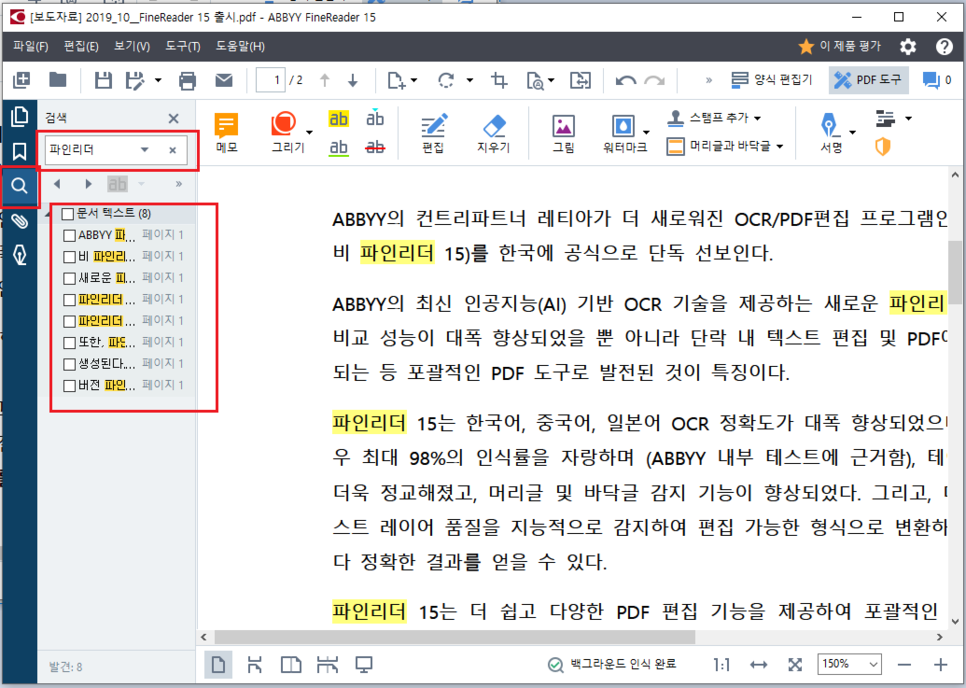Open 서명 dropdown arrow

point(853,132)
